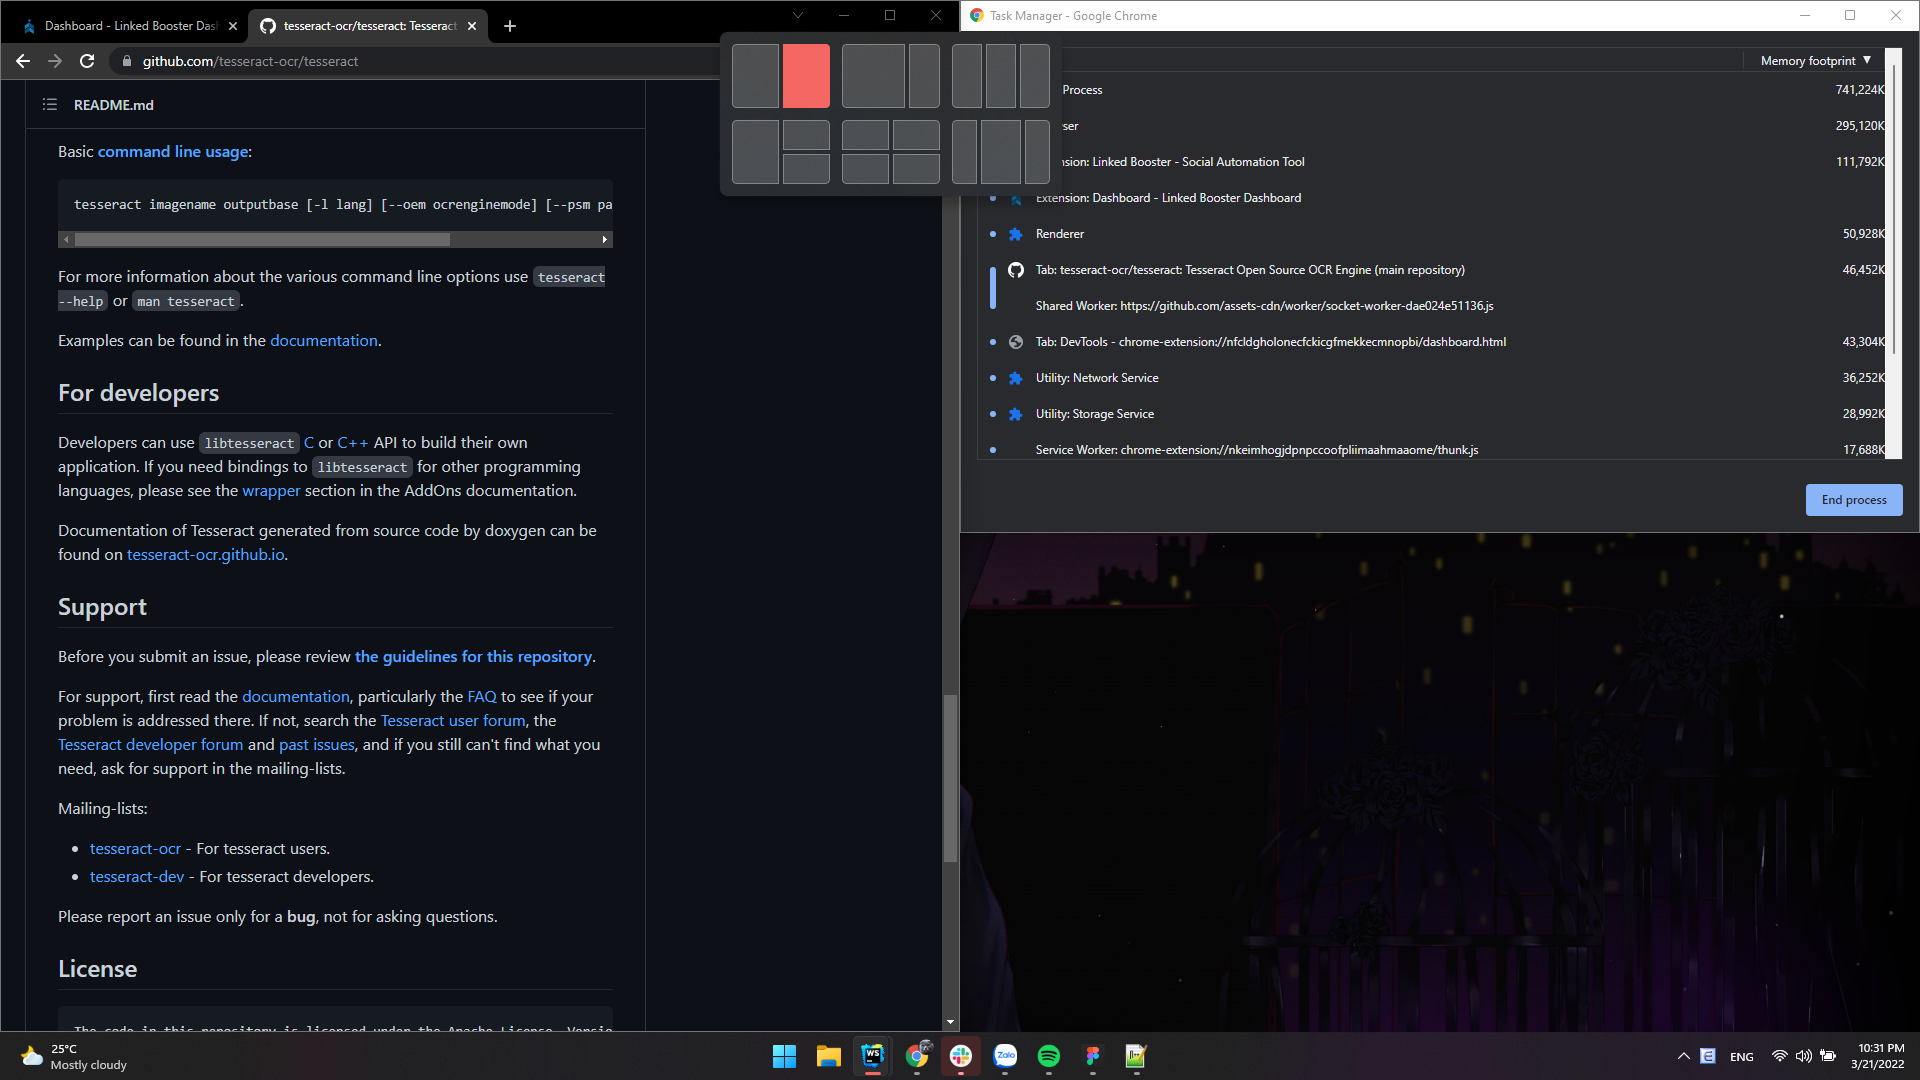Image resolution: width=1920 pixels, height=1080 pixels.
Task: Open the tesseract-ocr.github.io link
Action: click(205, 555)
